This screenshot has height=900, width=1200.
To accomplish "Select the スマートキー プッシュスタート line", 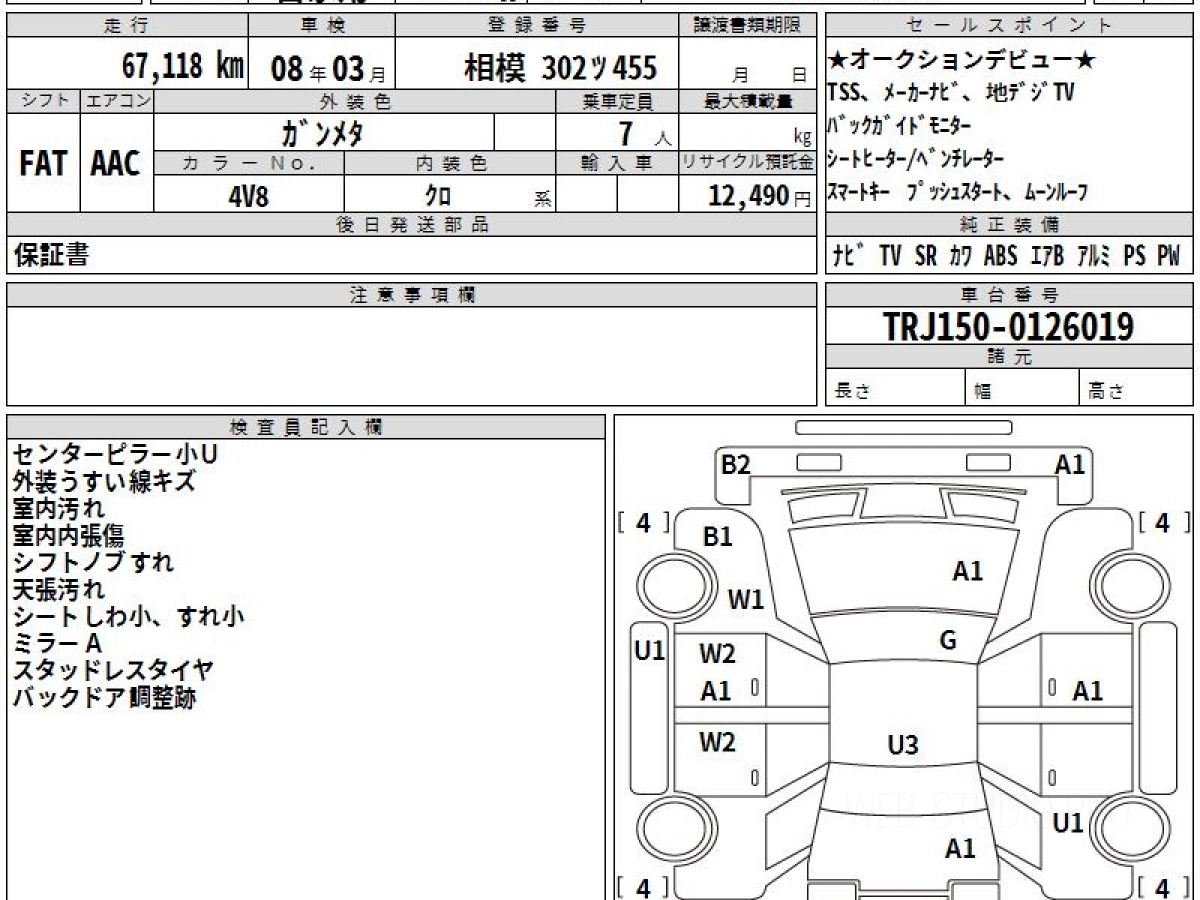I will click(x=957, y=192).
